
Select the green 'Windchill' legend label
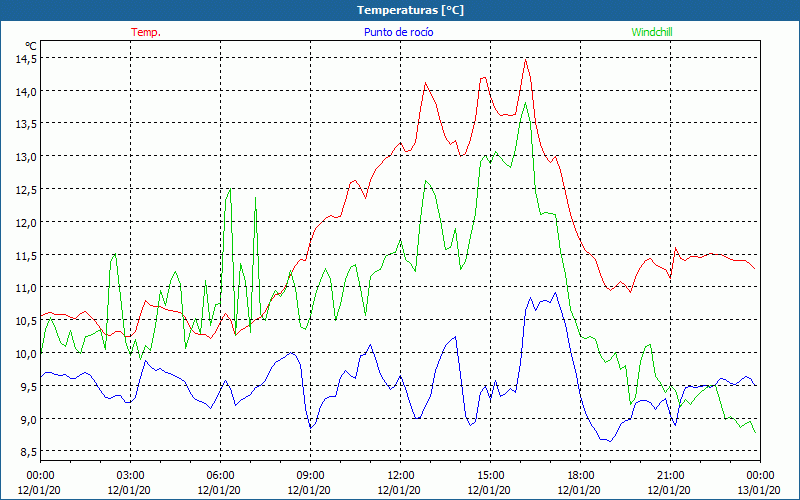pyautogui.click(x=652, y=32)
